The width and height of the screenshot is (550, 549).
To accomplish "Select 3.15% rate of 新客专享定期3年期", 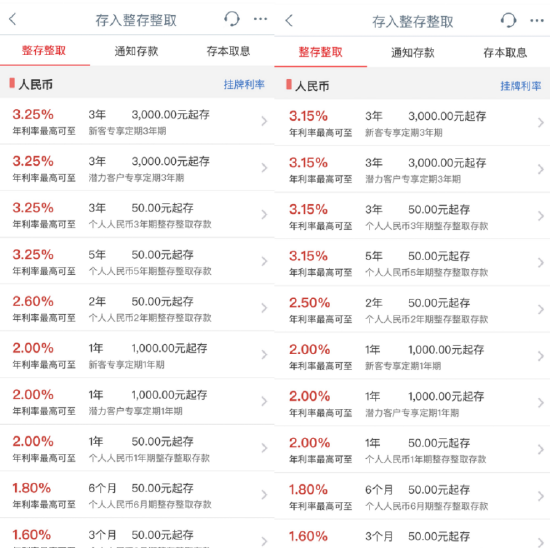I will click(x=308, y=116).
